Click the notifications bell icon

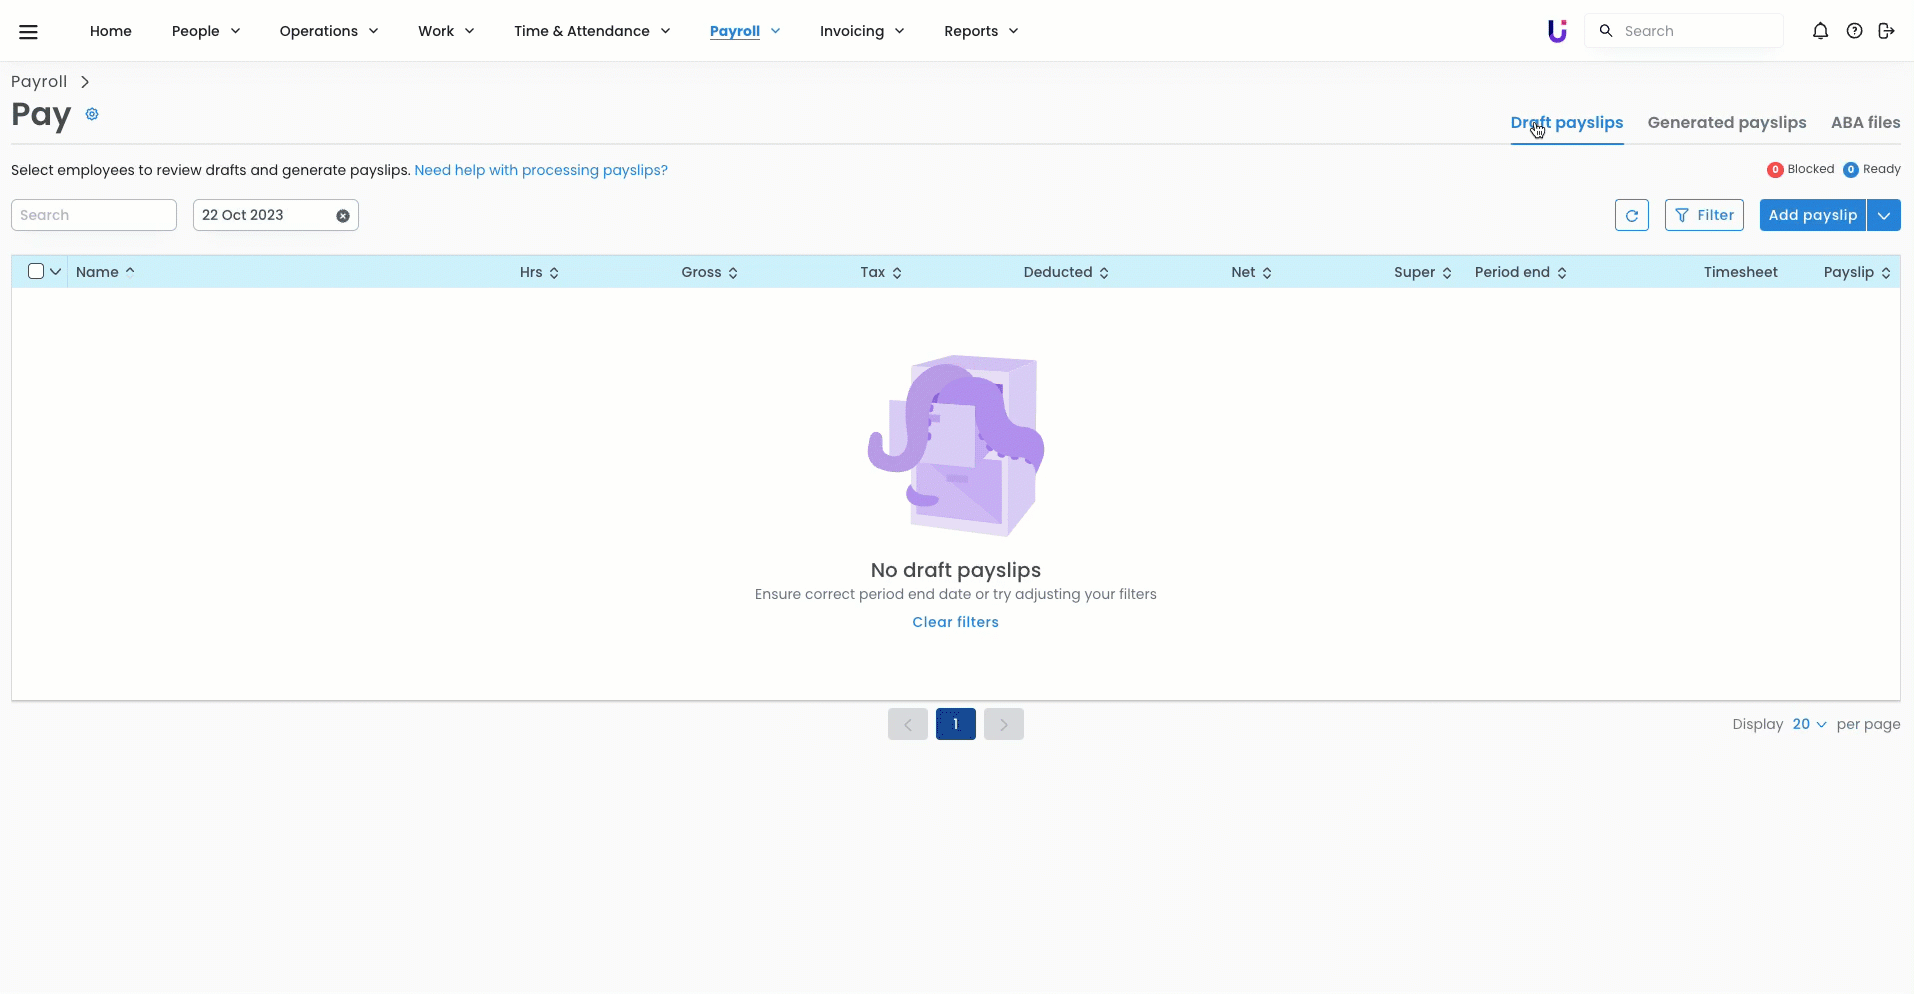[1820, 31]
